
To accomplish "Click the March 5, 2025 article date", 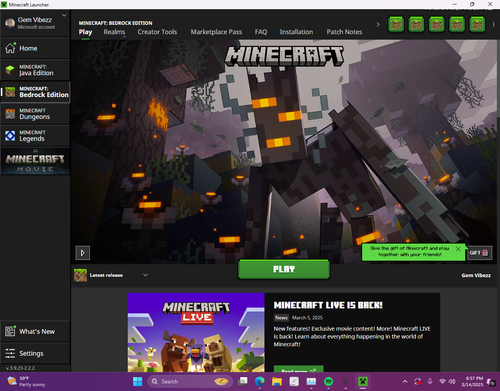I will 307,318.
